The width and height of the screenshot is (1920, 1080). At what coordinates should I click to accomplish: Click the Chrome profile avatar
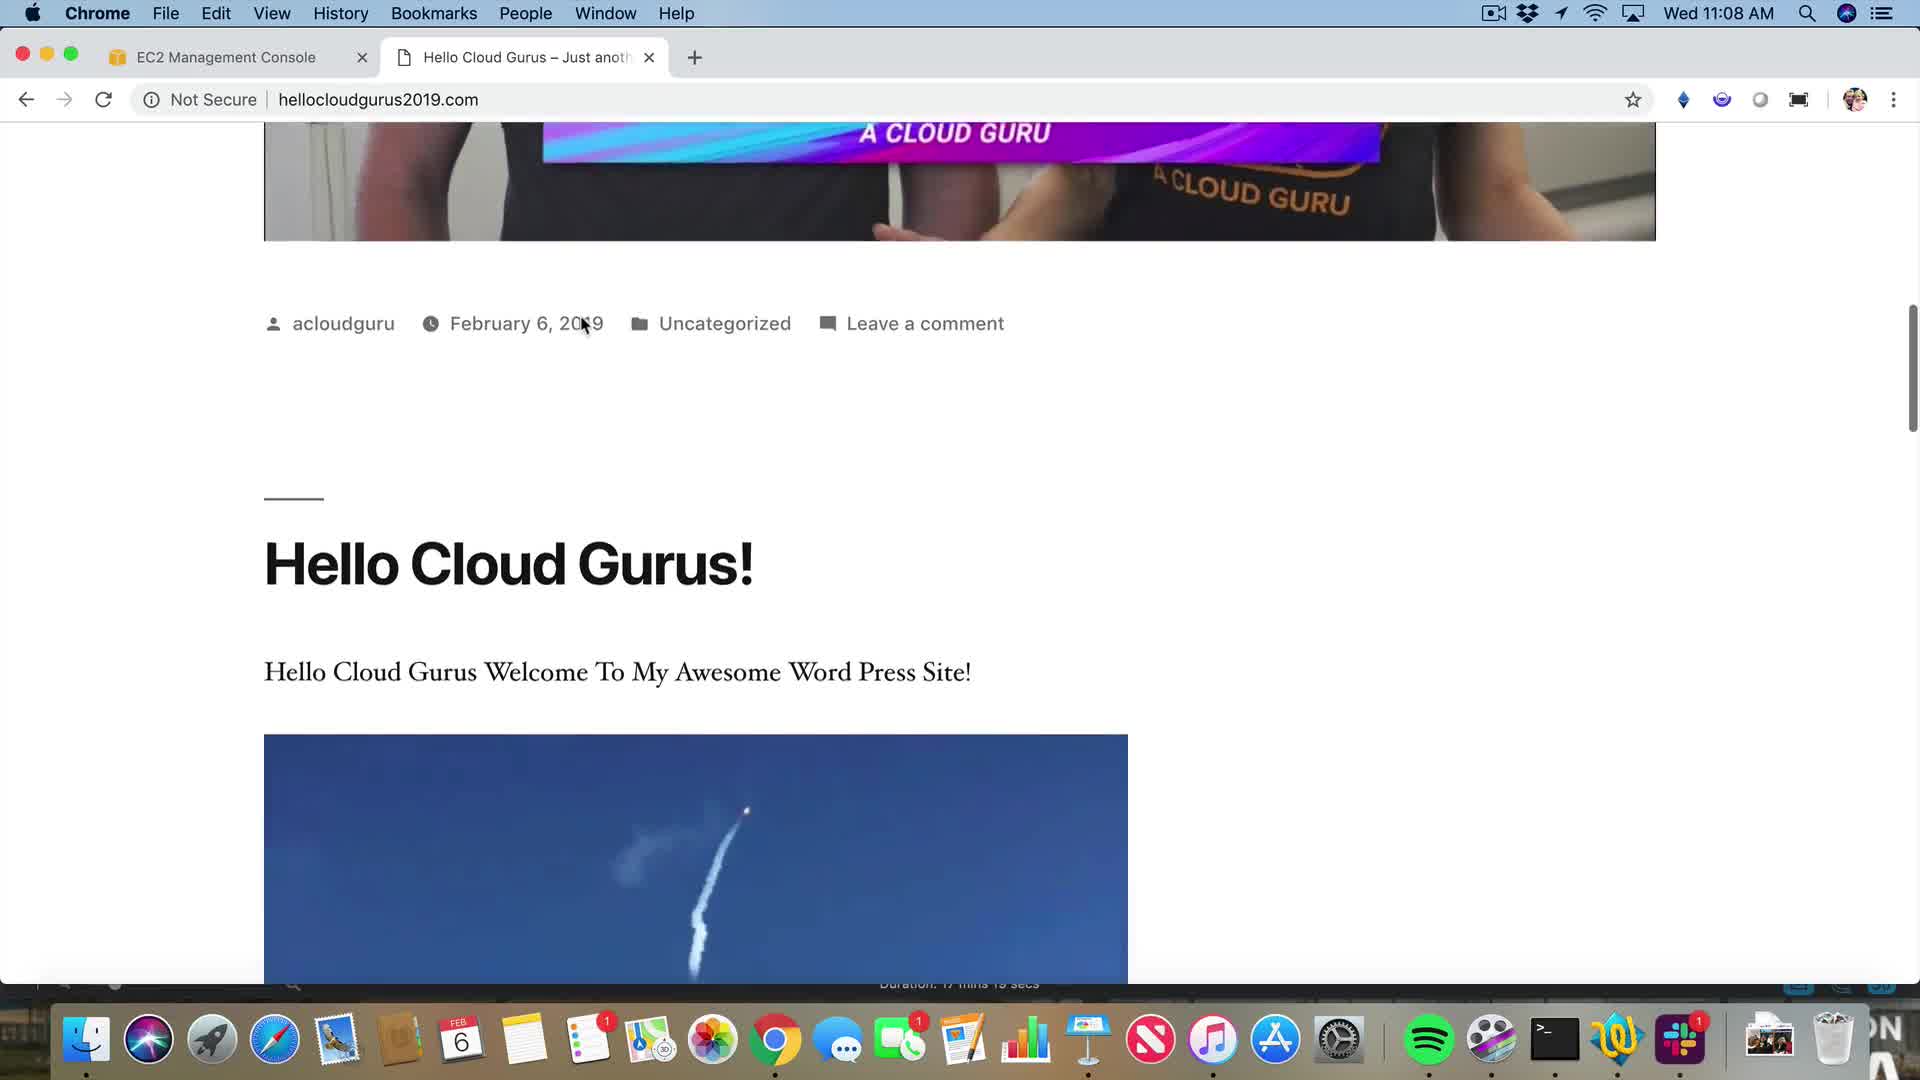(1854, 99)
